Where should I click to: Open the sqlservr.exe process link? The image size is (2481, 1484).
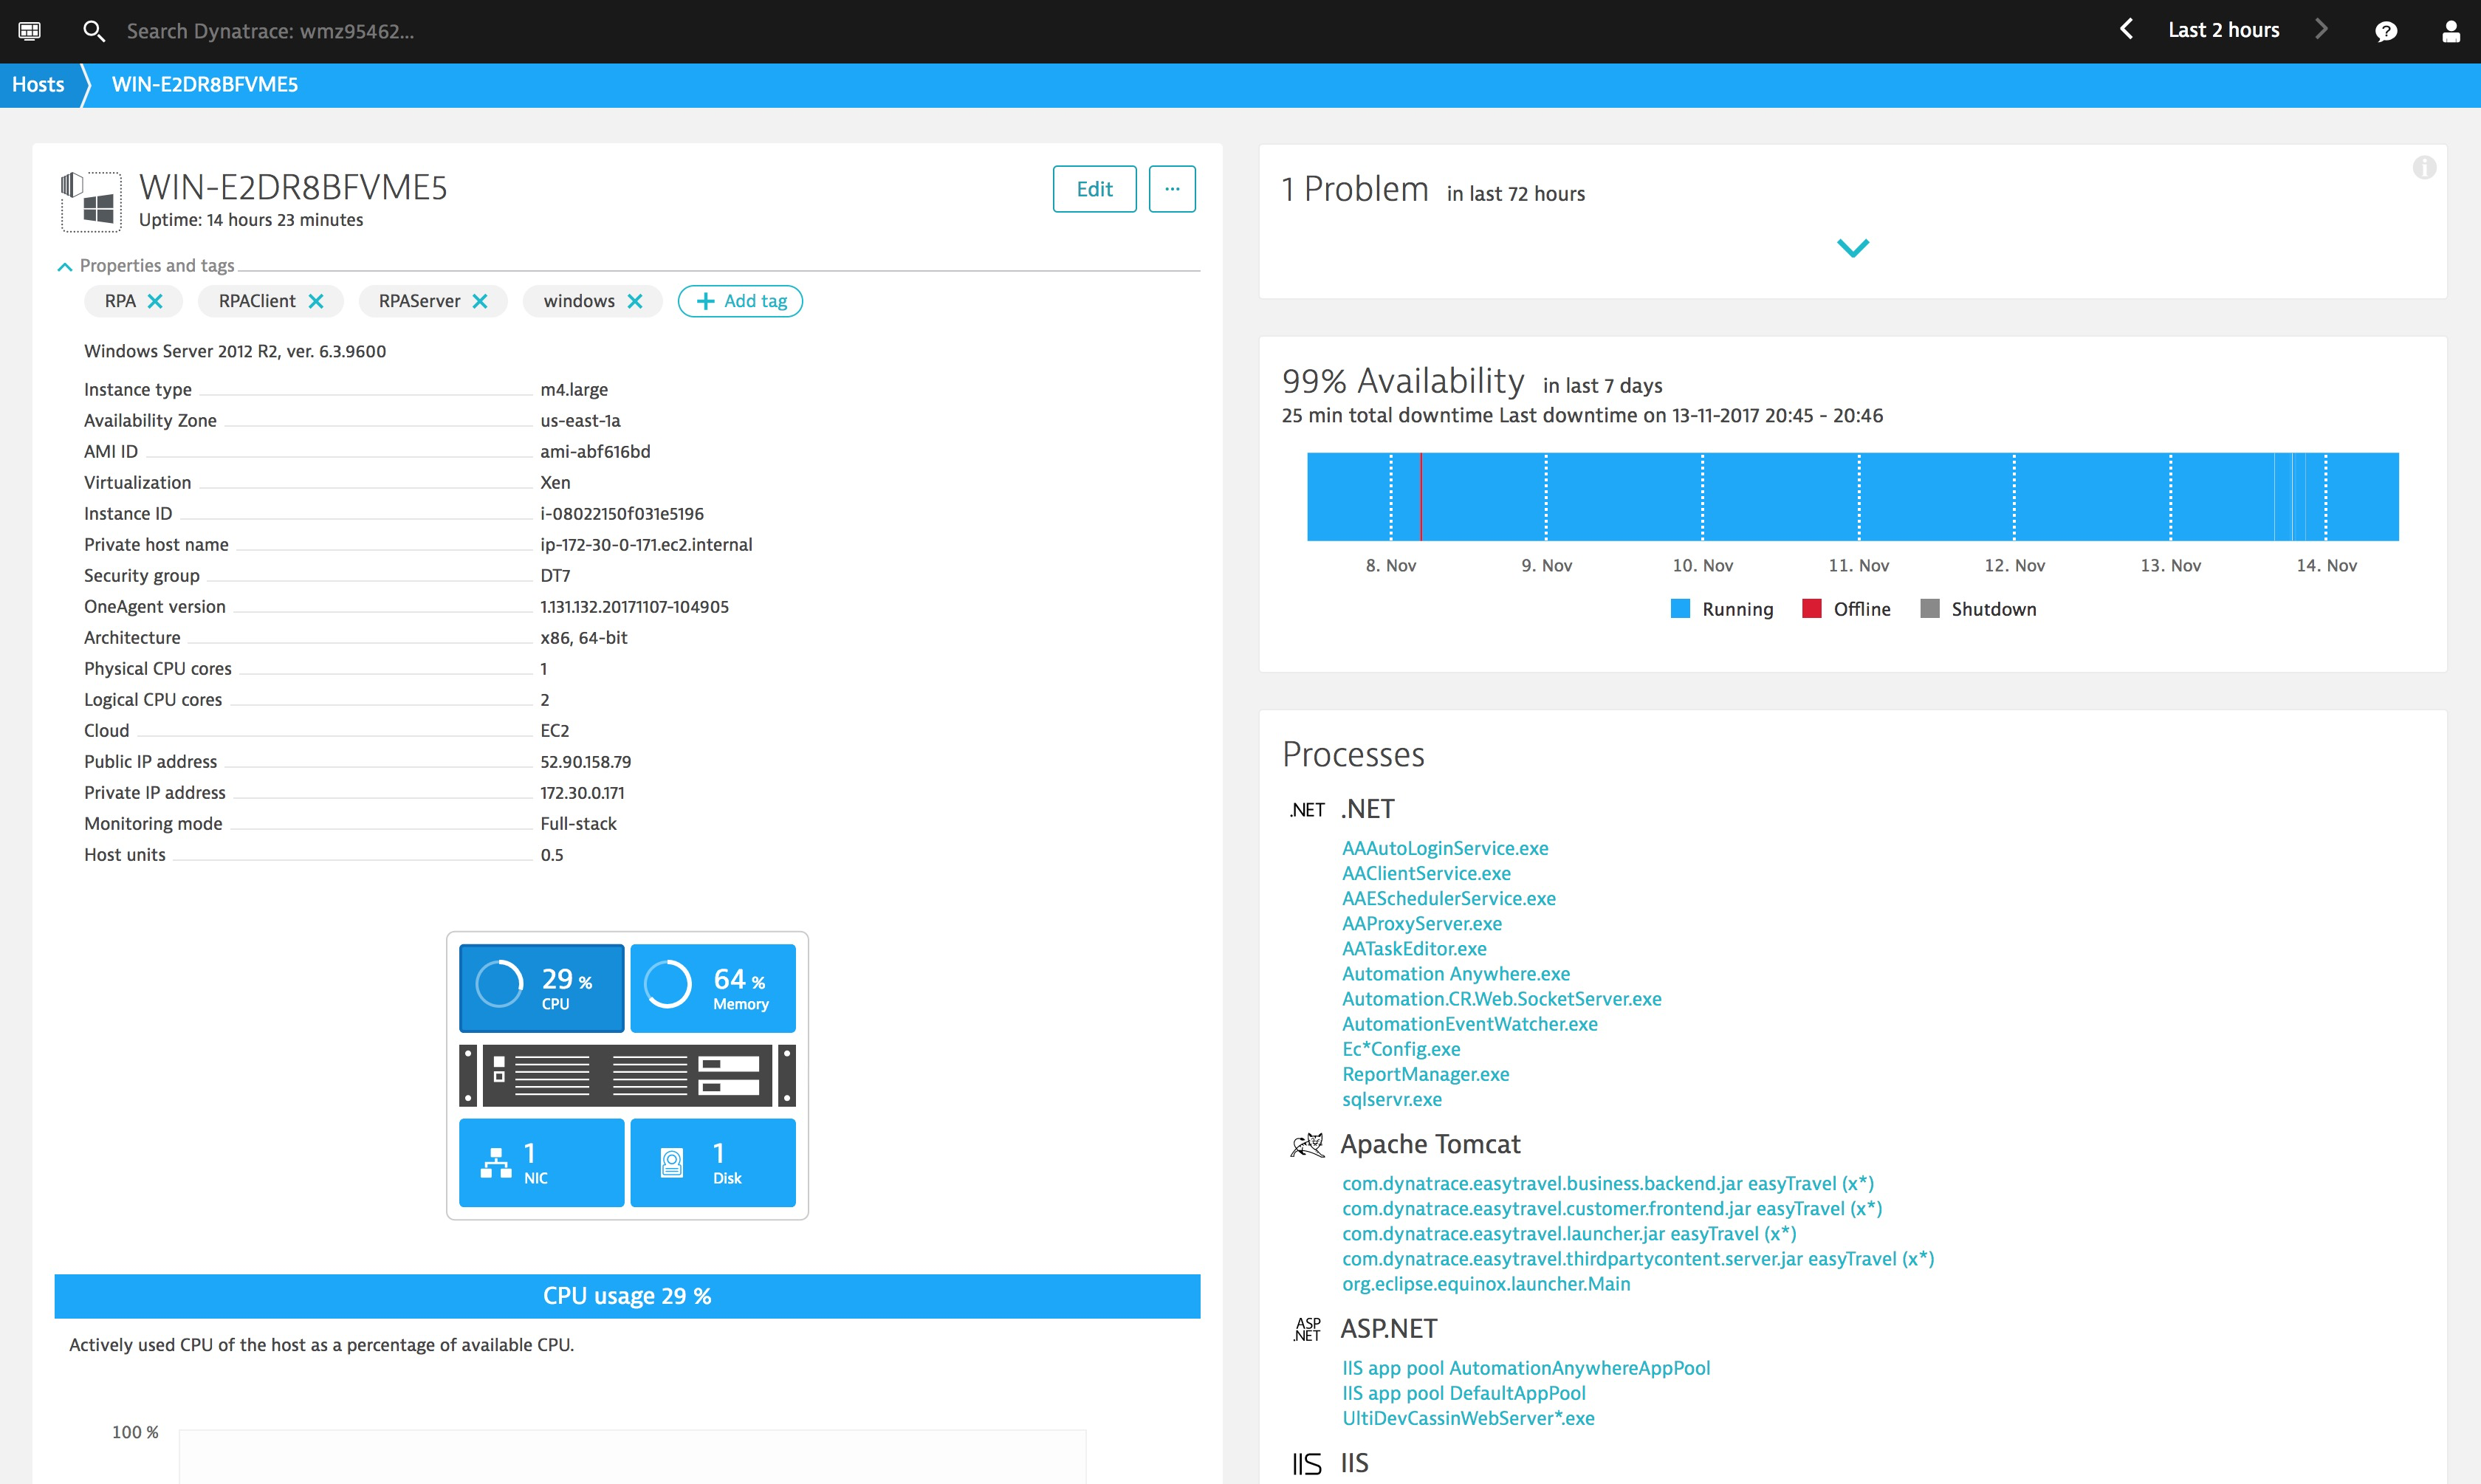point(1392,1098)
